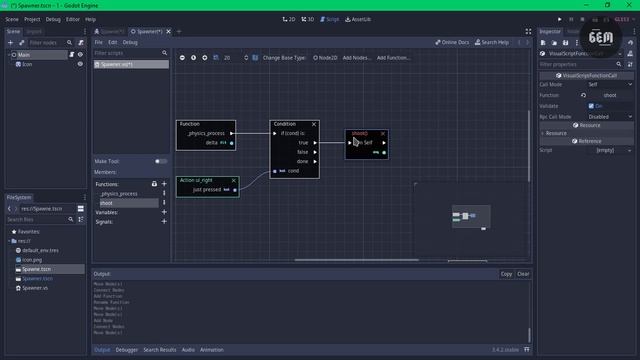The image size is (640, 360).
Task: Load resource icon in Inspector
Action: coord(554,42)
